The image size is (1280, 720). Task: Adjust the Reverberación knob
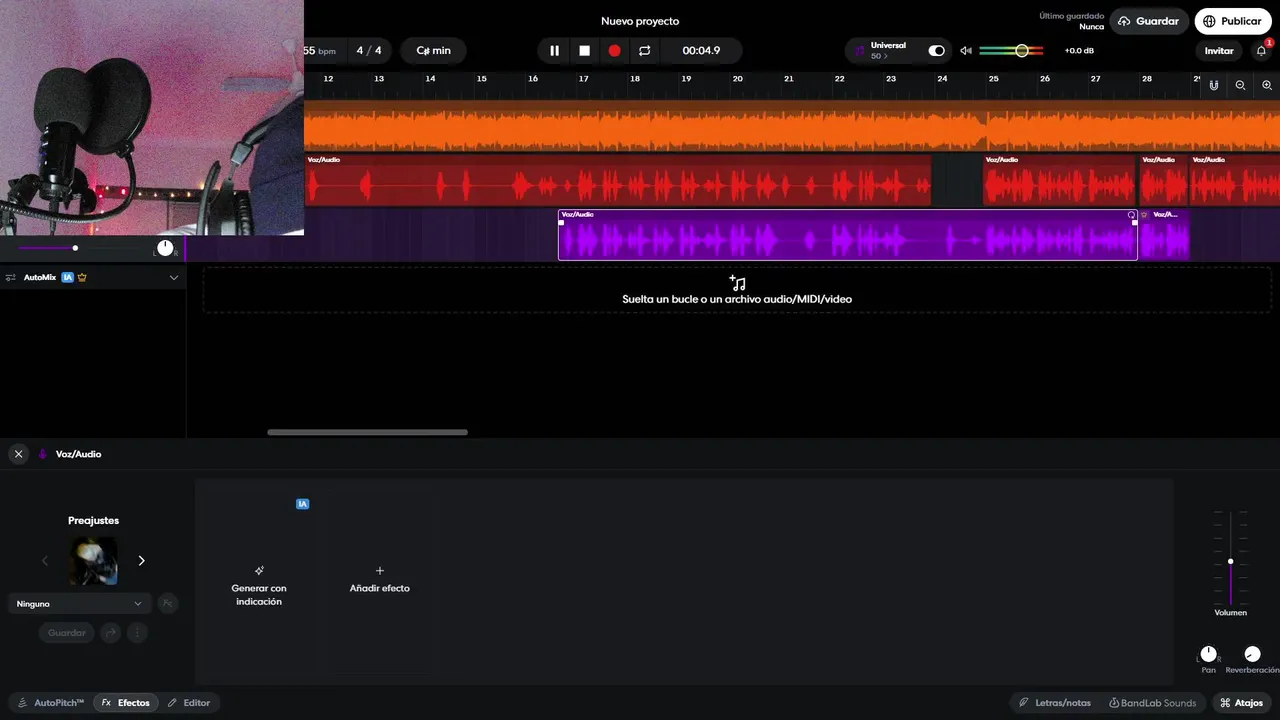1252,654
